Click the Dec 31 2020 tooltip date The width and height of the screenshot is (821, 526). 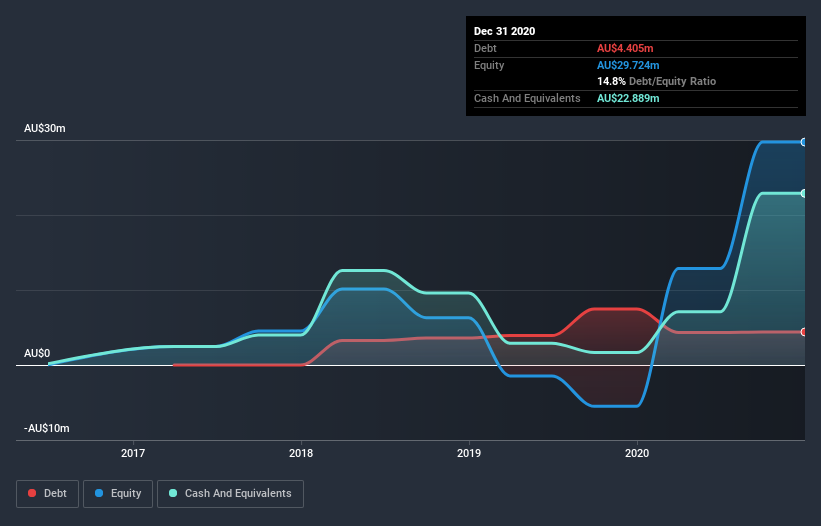pyautogui.click(x=504, y=31)
